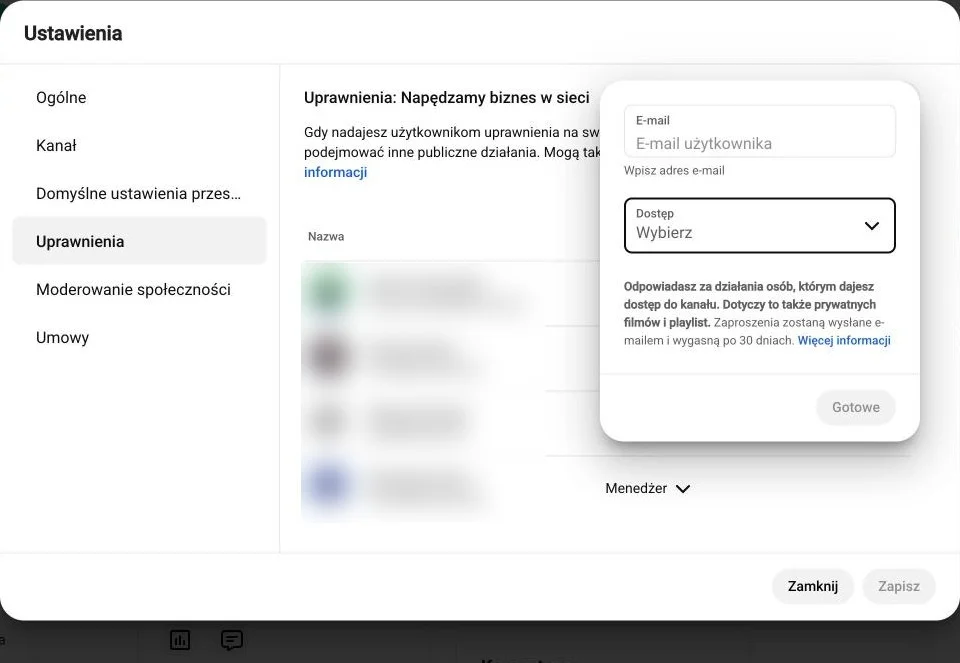Click the Nazwa column header
The width and height of the screenshot is (960, 663).
[x=326, y=236]
